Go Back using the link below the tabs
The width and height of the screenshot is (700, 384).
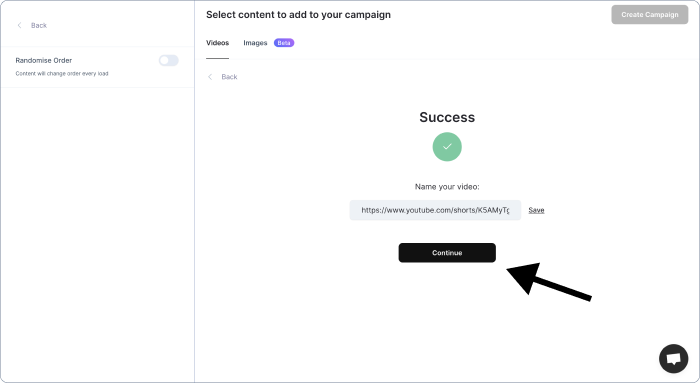(x=229, y=77)
